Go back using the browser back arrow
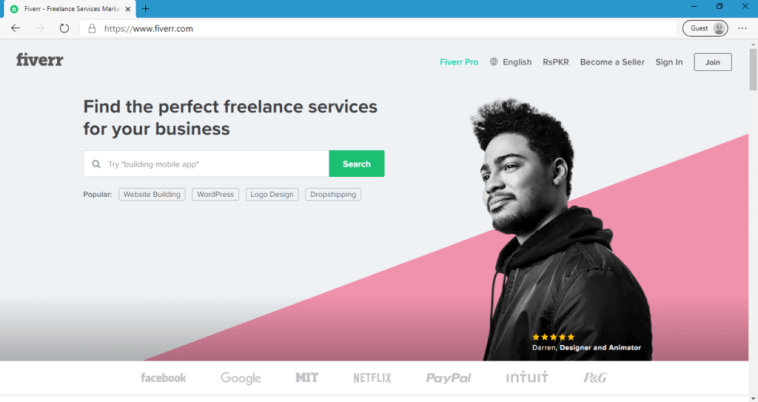Viewport: 758px width, 402px height. (x=15, y=29)
